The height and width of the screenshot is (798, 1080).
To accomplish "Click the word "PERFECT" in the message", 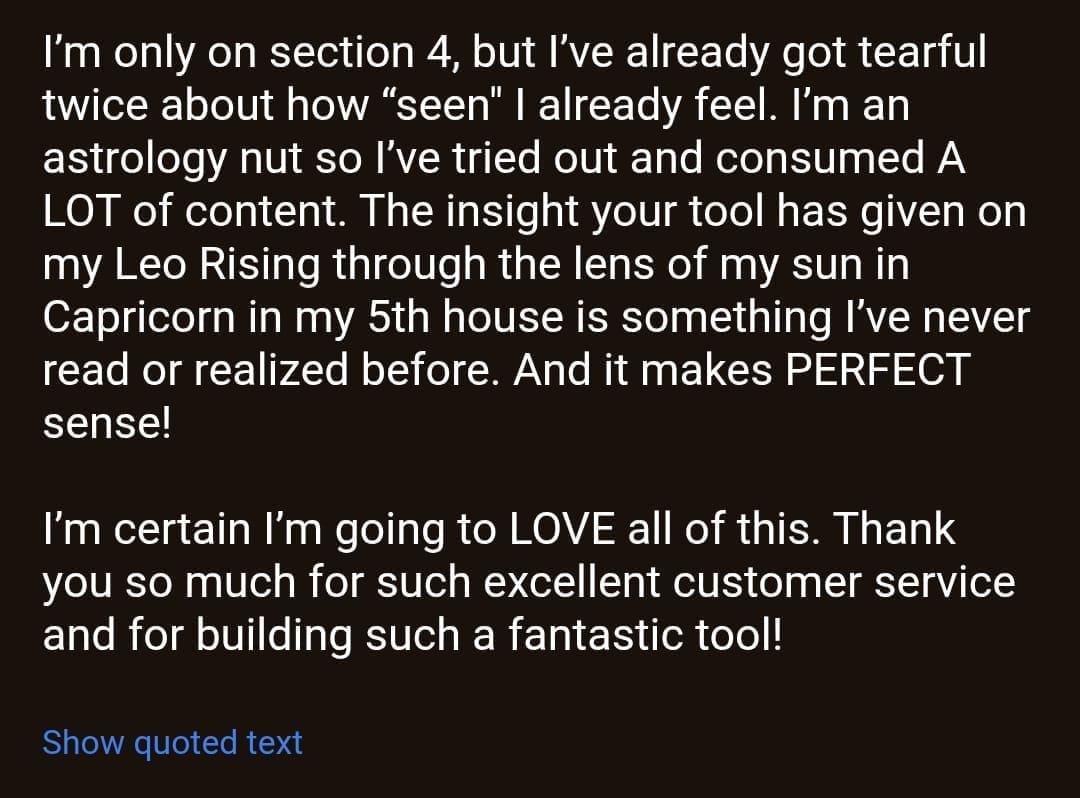I will [x=877, y=371].
